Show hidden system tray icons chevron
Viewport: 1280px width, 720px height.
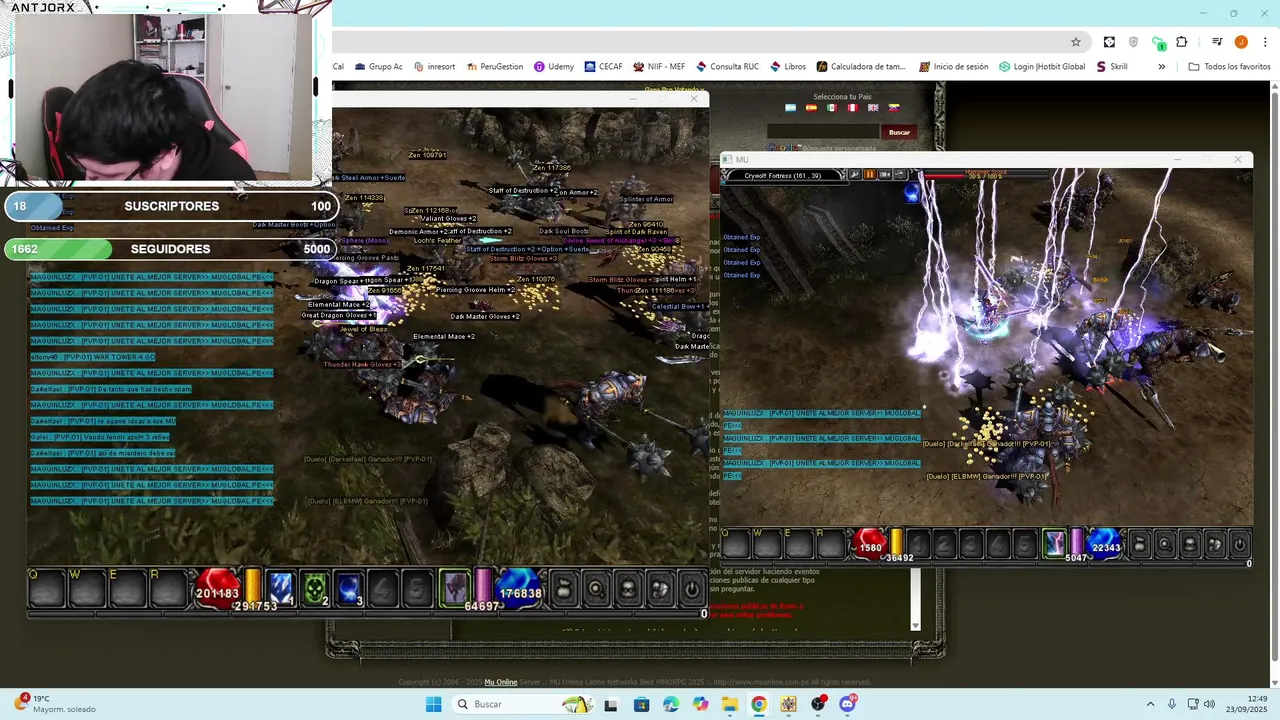1150,704
